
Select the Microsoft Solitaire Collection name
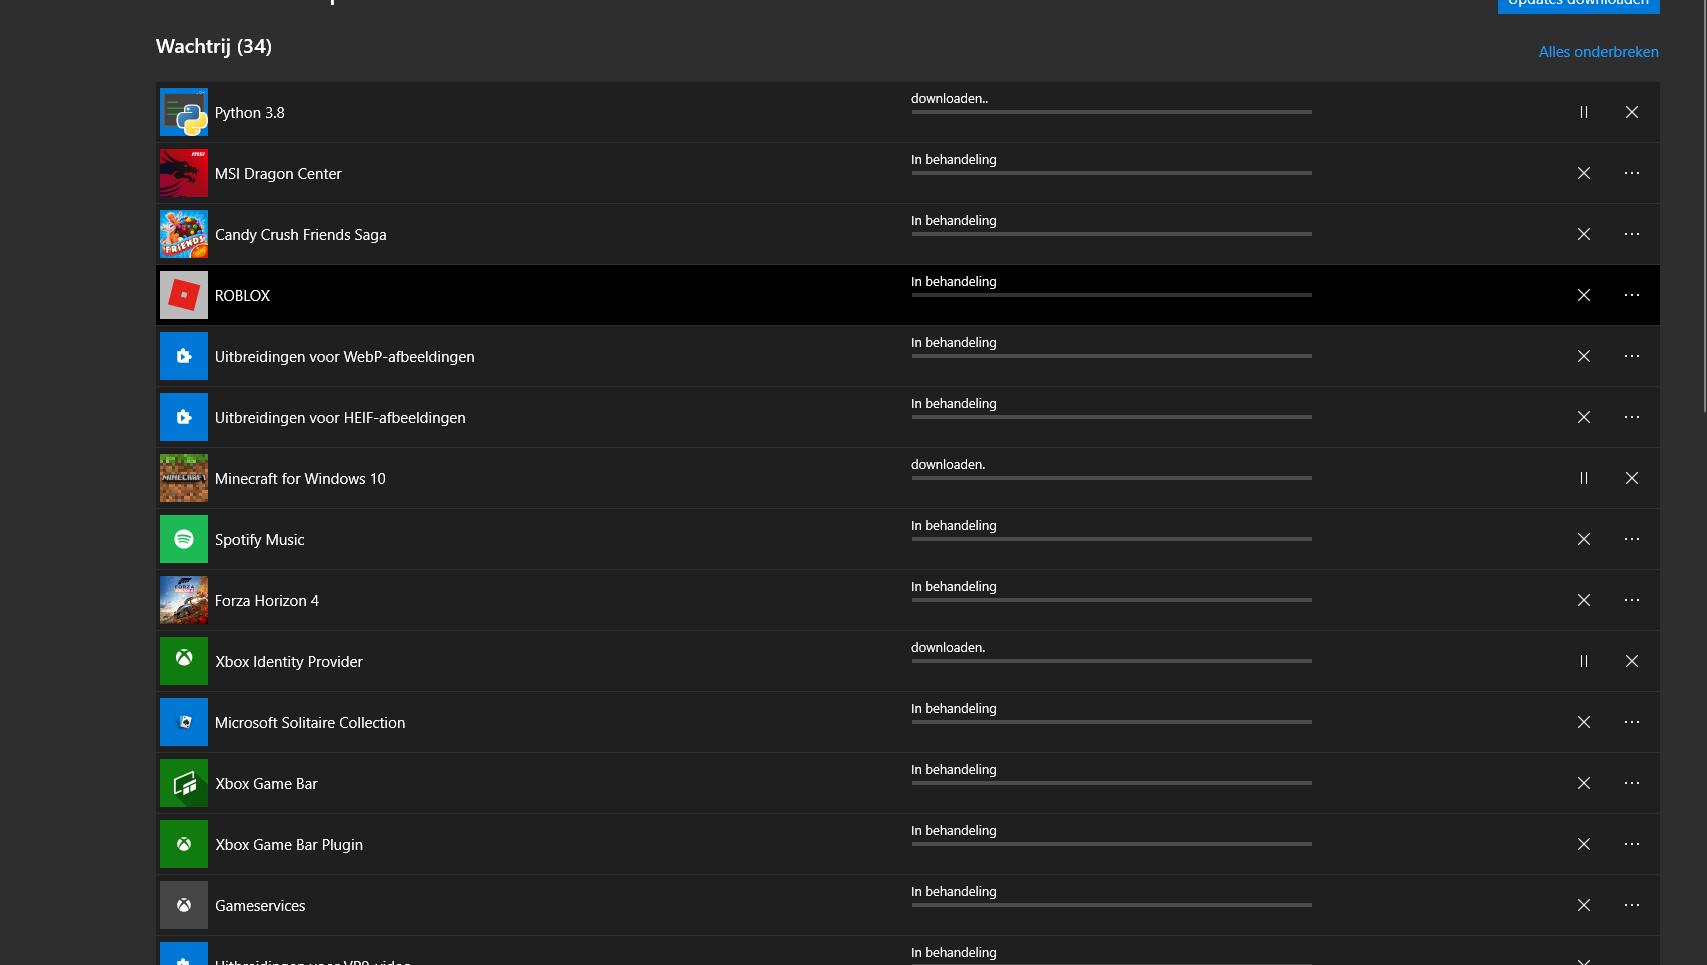click(x=310, y=723)
